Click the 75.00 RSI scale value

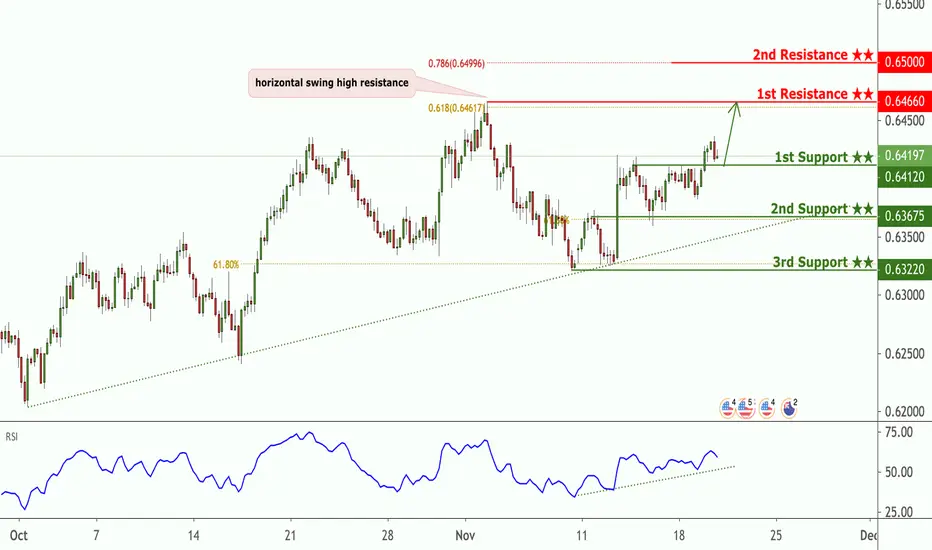click(x=899, y=432)
